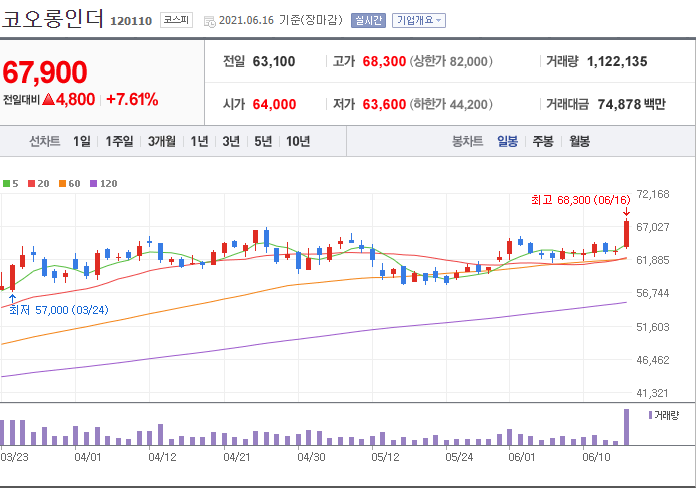Click the +7.61% change value
This screenshot has width=696, height=488.
coord(132,99)
